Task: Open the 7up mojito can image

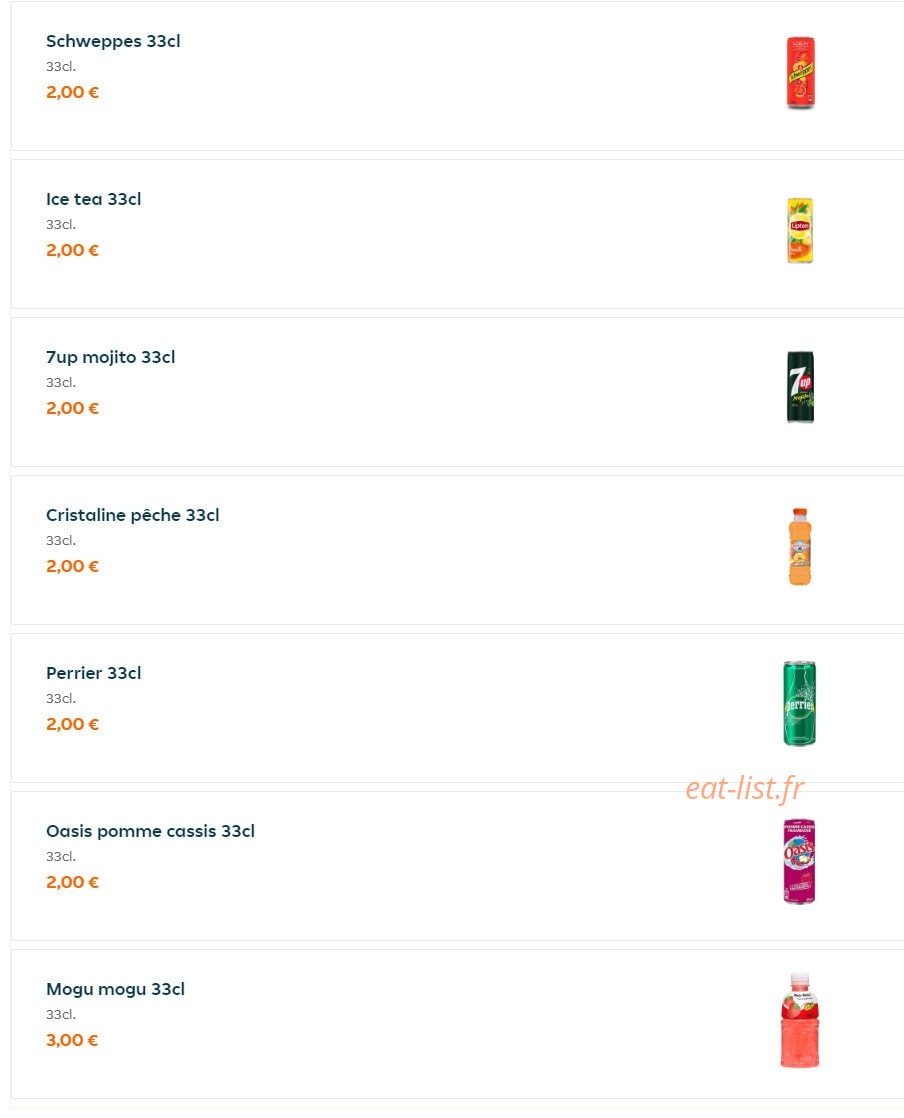Action: click(x=800, y=387)
